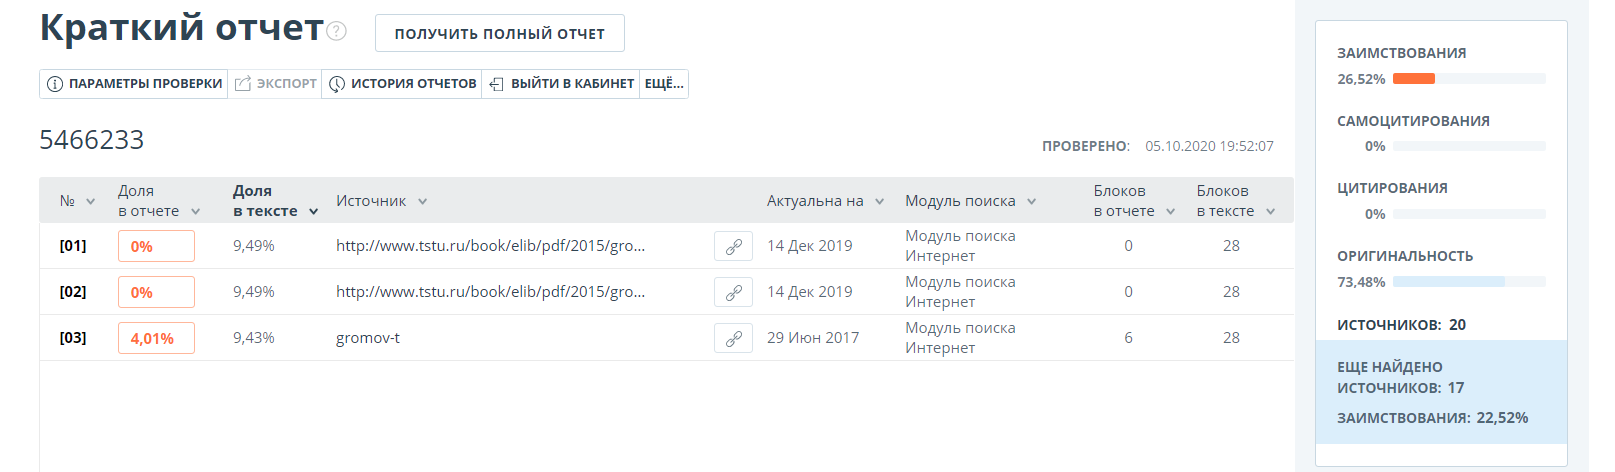The image size is (1615, 472).
Task: Open the link icon for source [01]
Action: click(x=733, y=246)
